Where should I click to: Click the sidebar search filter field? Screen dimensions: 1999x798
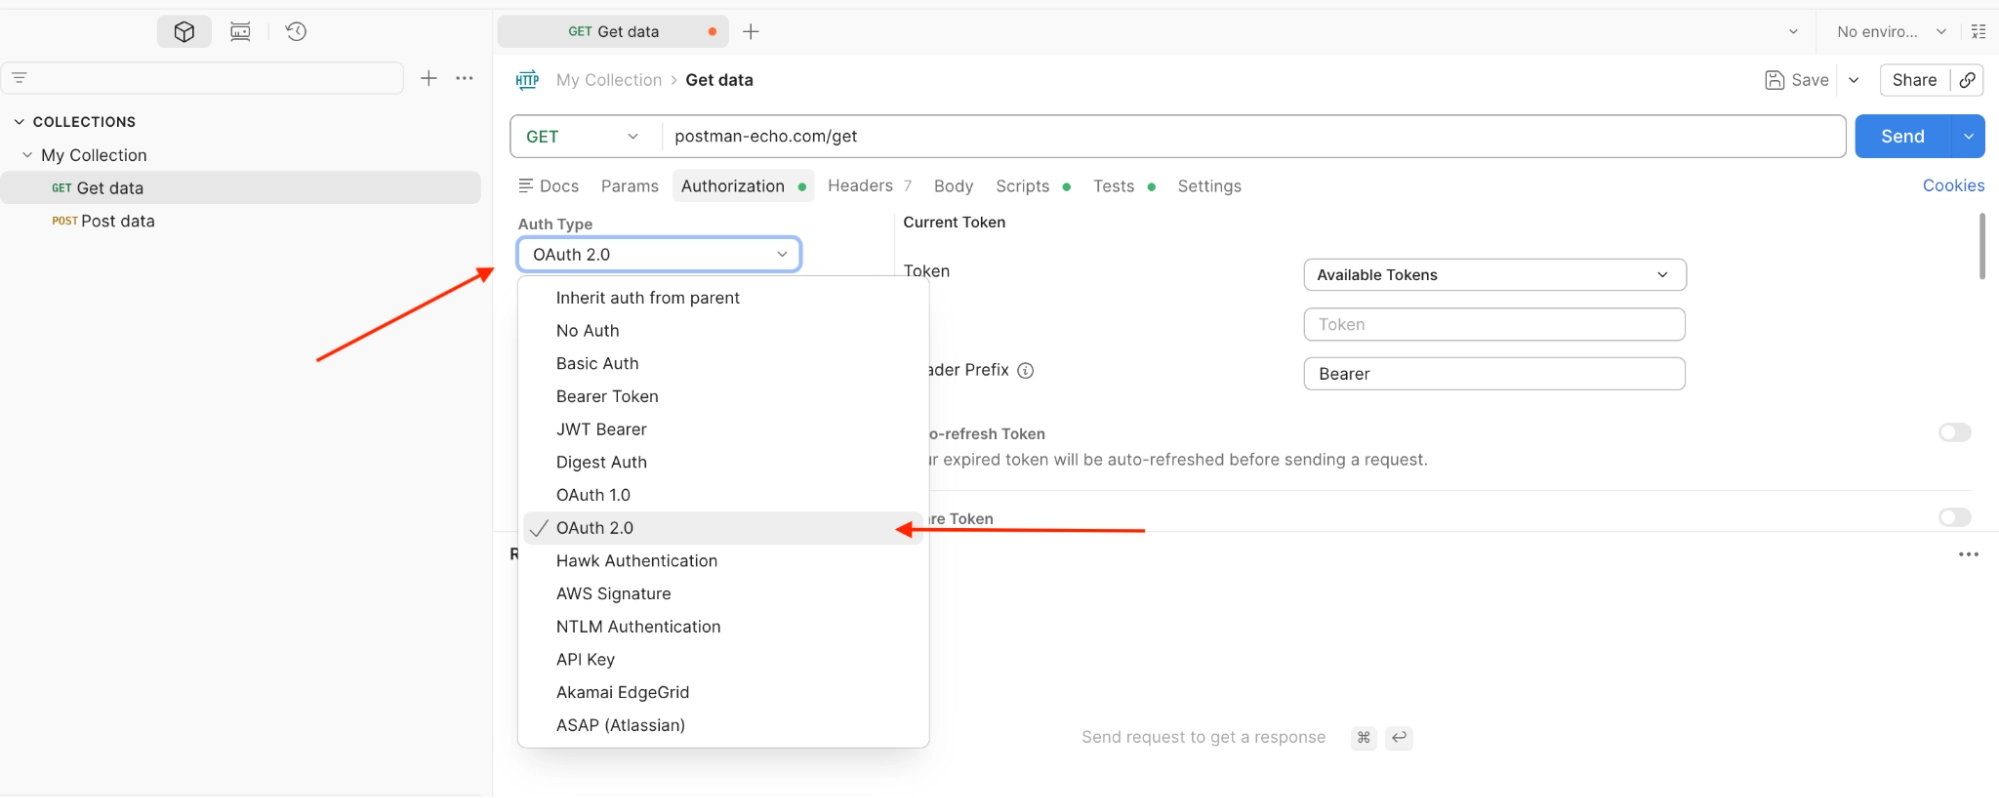click(x=203, y=78)
